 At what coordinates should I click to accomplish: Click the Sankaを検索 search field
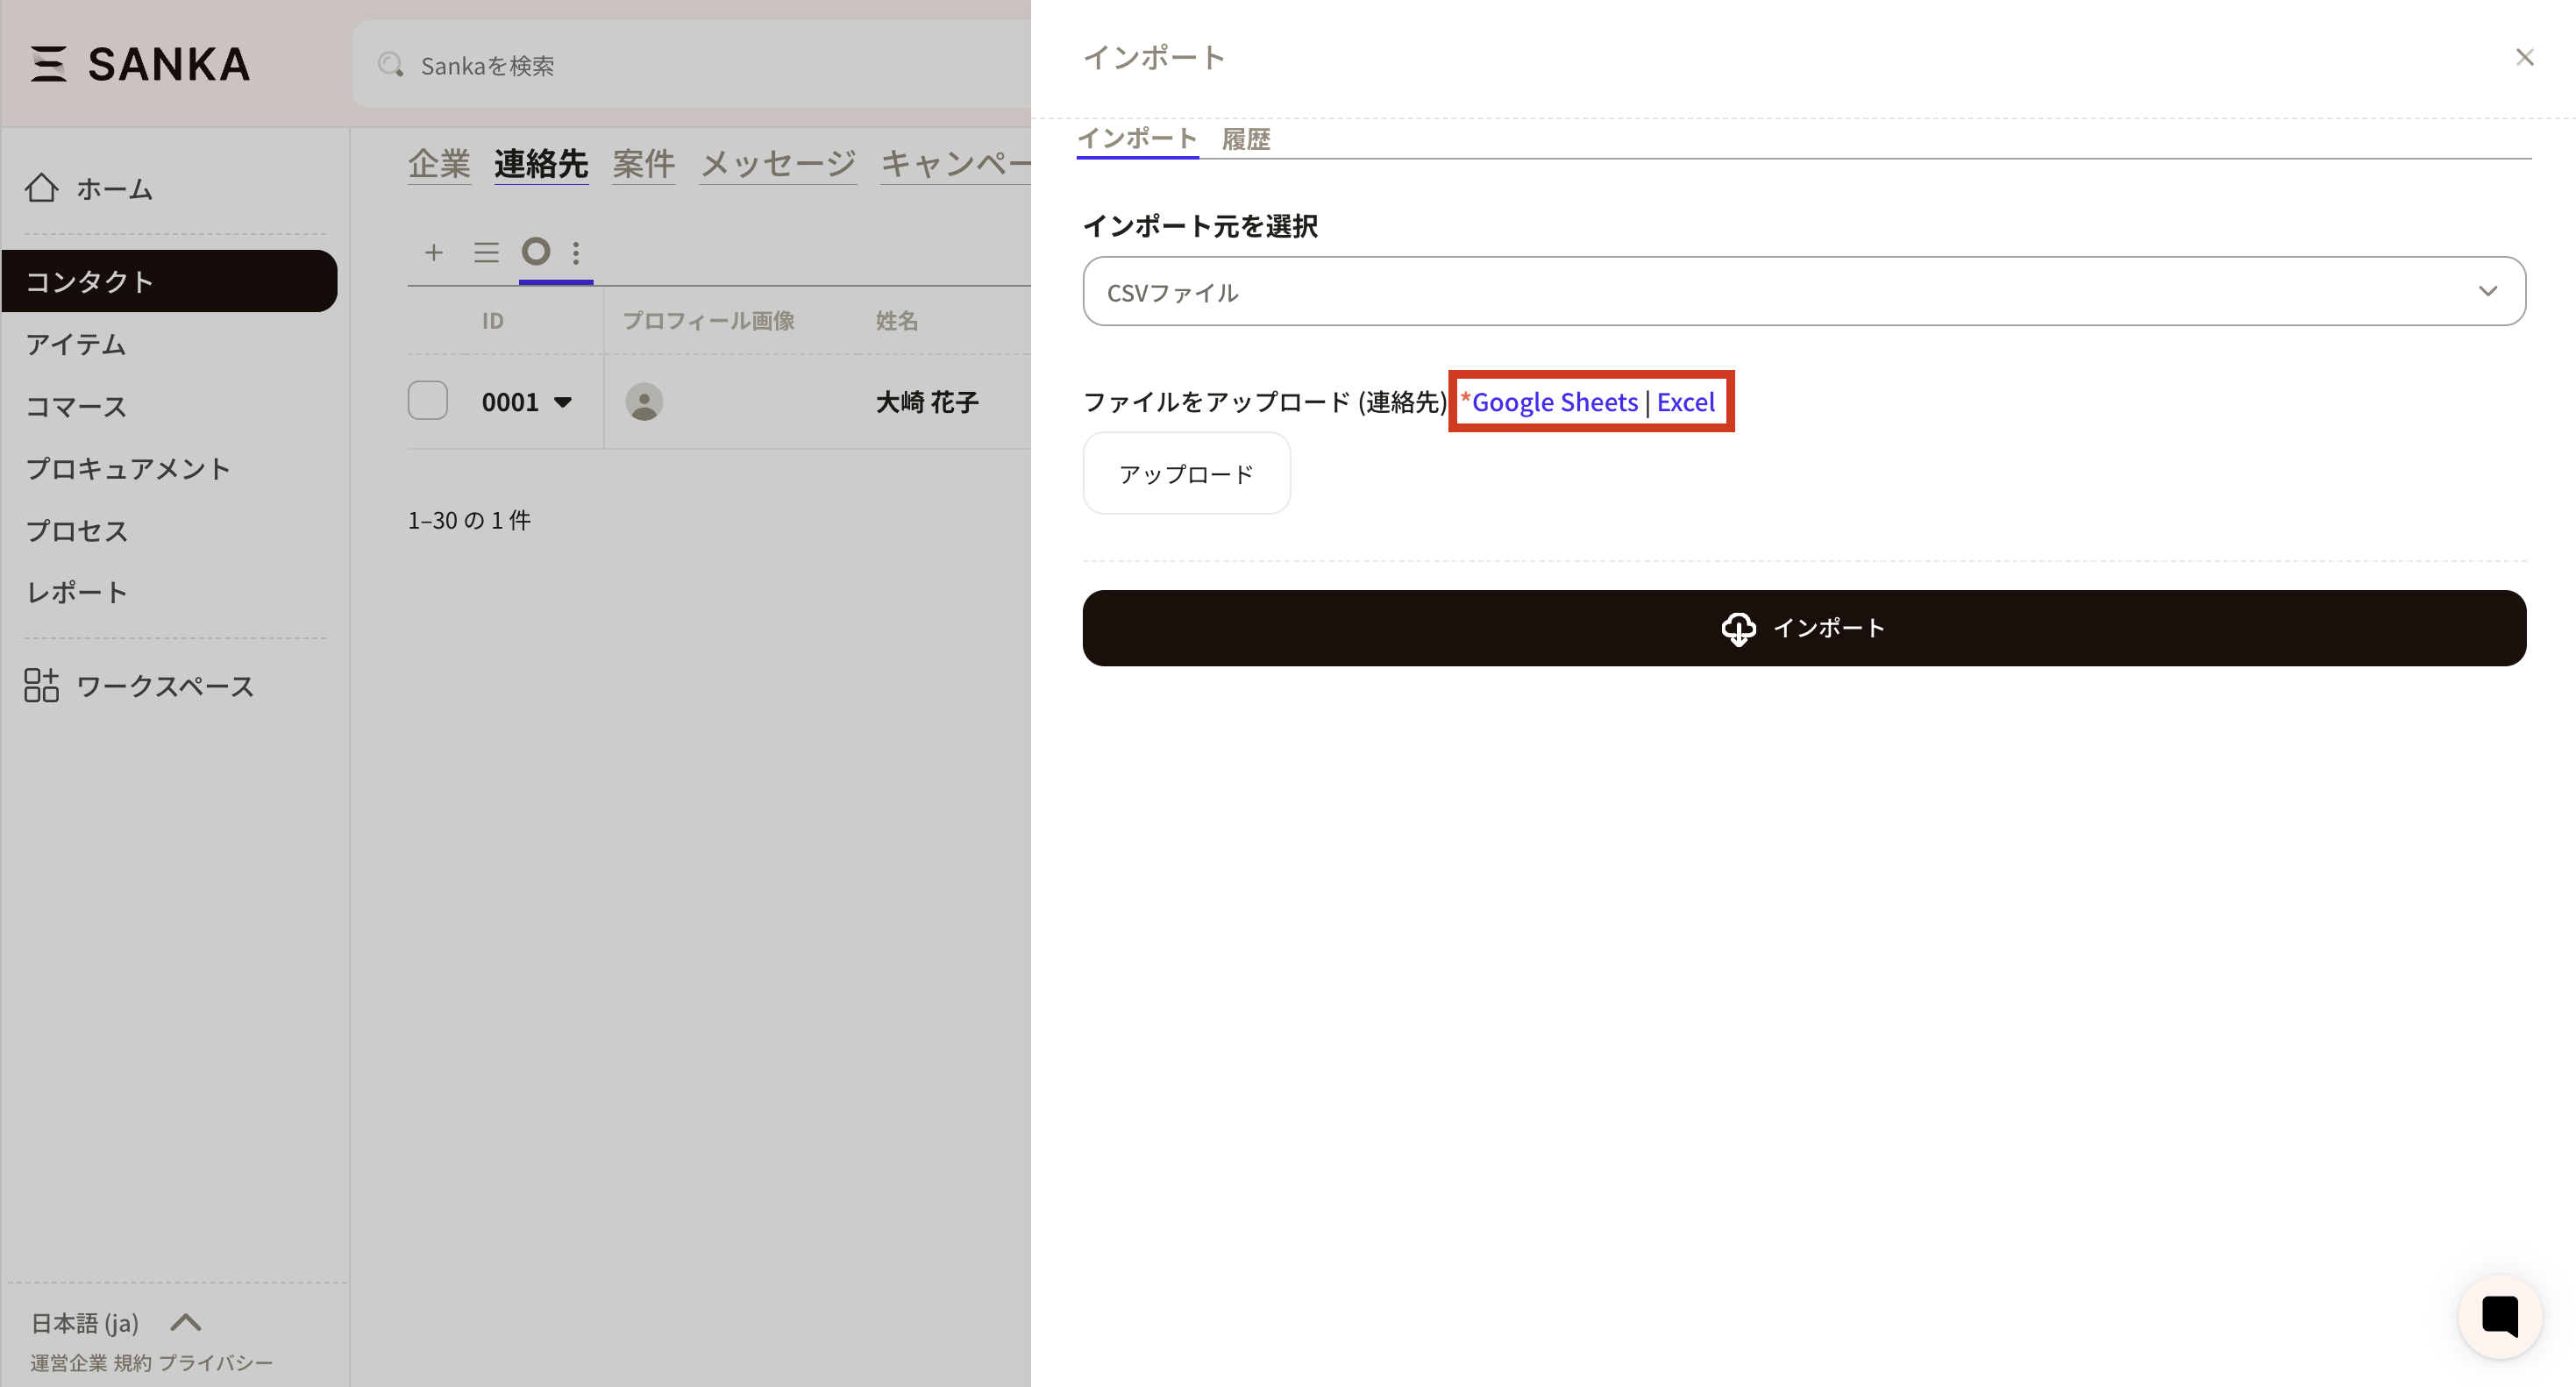(x=690, y=65)
